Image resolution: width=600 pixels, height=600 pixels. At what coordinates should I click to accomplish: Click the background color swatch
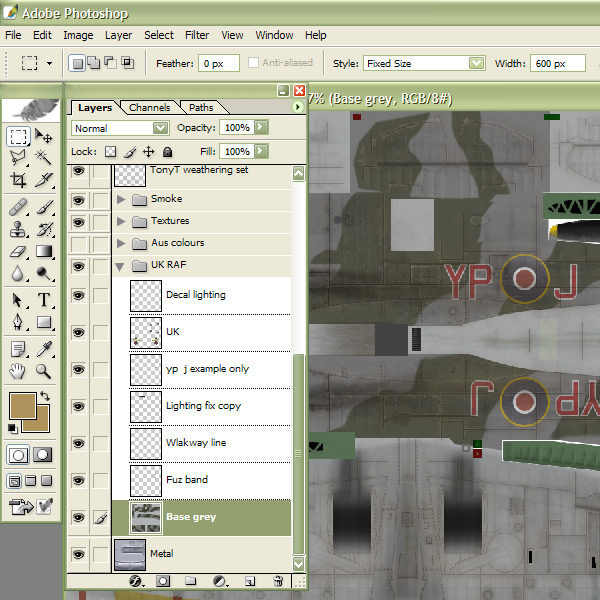point(42,424)
